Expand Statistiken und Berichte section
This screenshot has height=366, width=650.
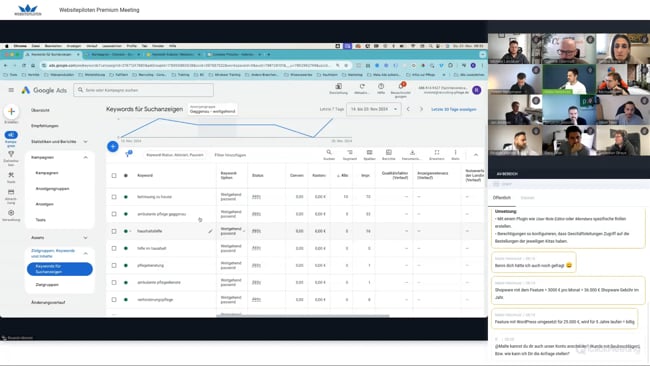tap(85, 142)
